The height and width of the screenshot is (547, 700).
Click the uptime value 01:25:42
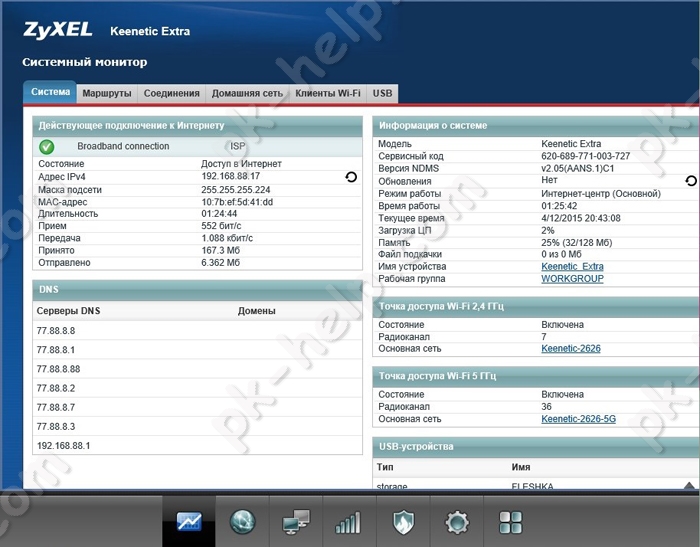[x=559, y=206]
